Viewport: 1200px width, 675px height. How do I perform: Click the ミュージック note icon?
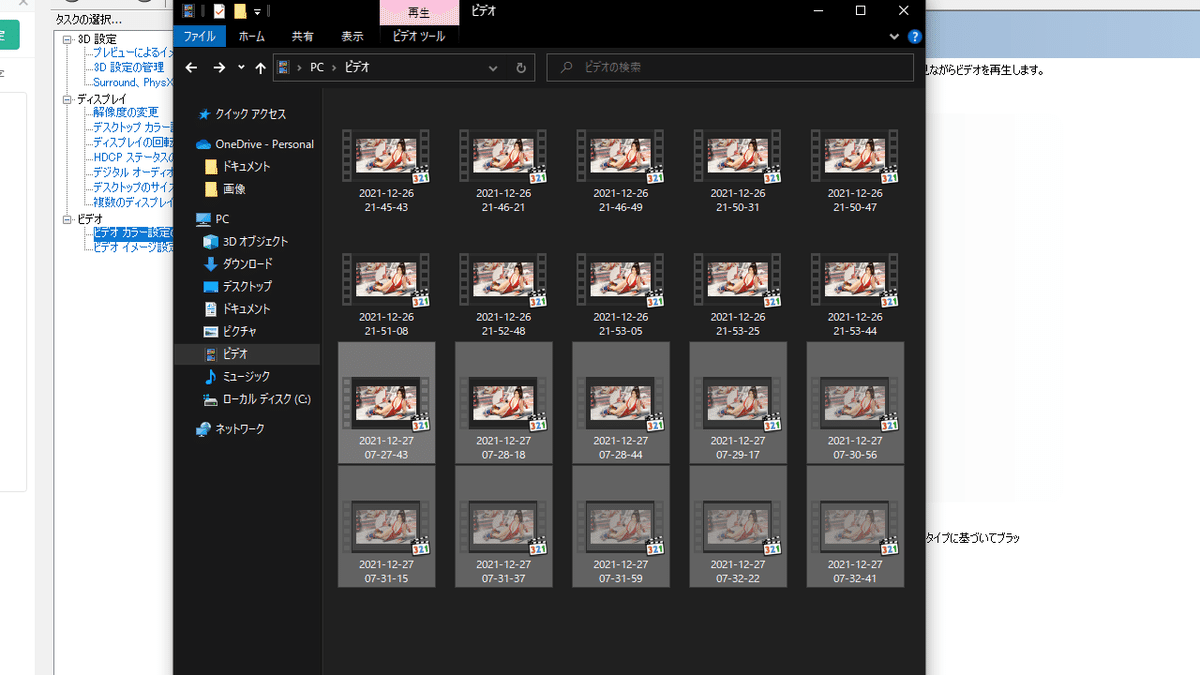[x=211, y=376]
